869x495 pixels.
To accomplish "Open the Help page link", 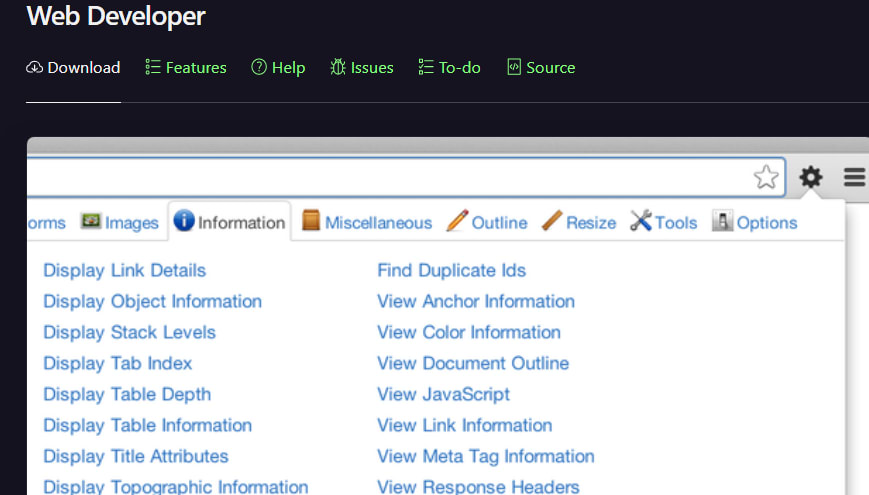I will click(278, 68).
